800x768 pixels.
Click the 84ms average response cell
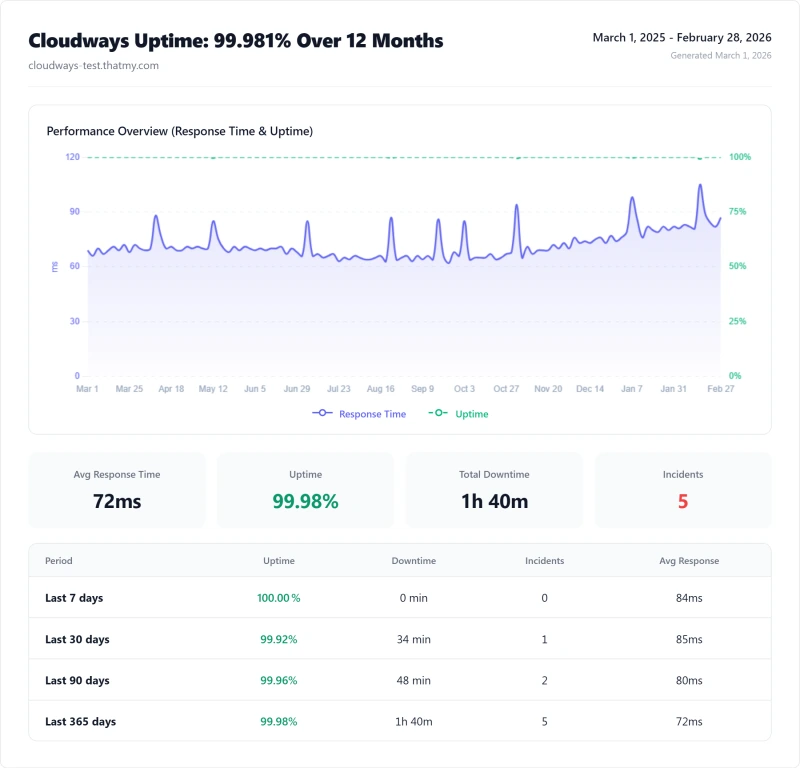689,598
